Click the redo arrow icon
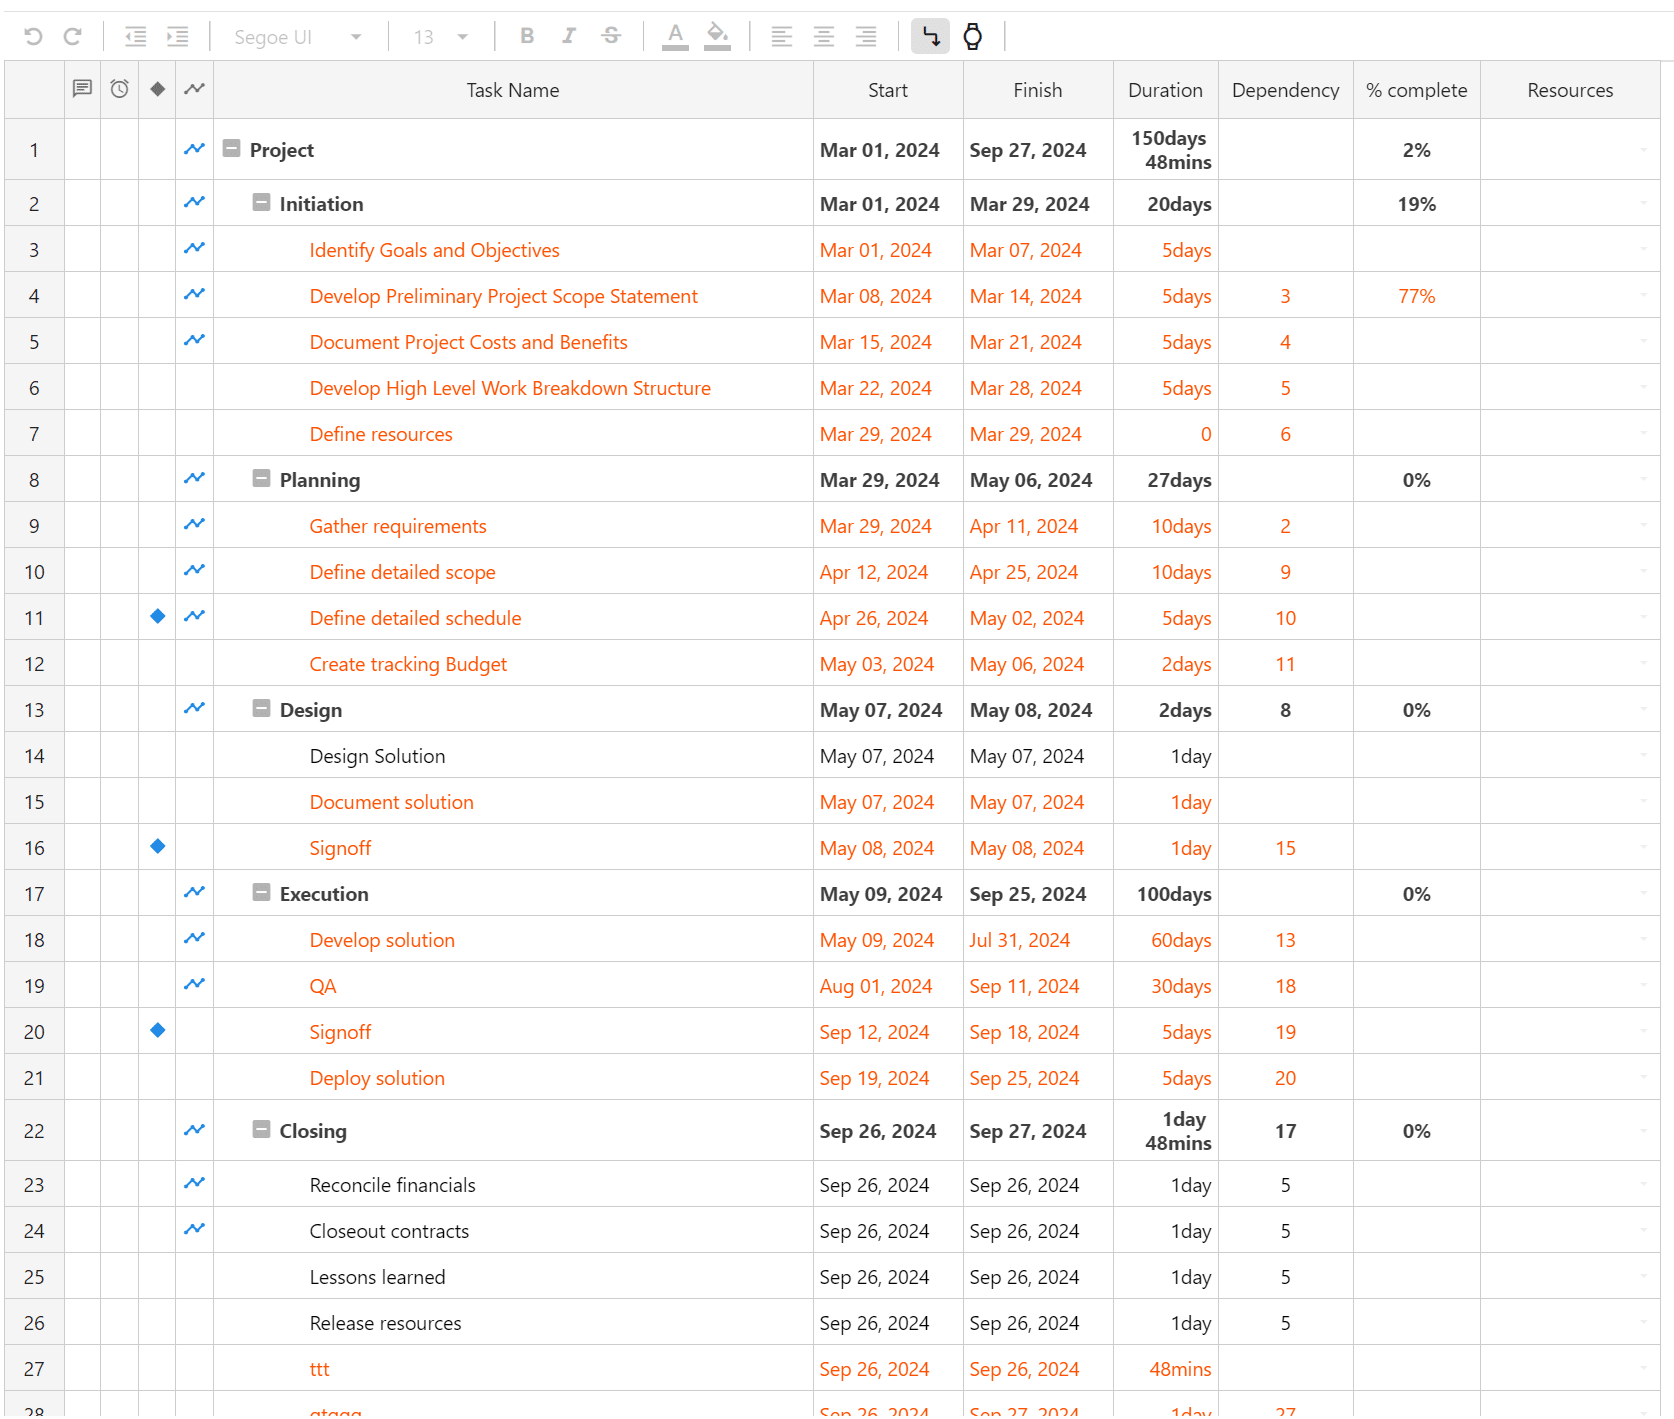 coord(72,37)
